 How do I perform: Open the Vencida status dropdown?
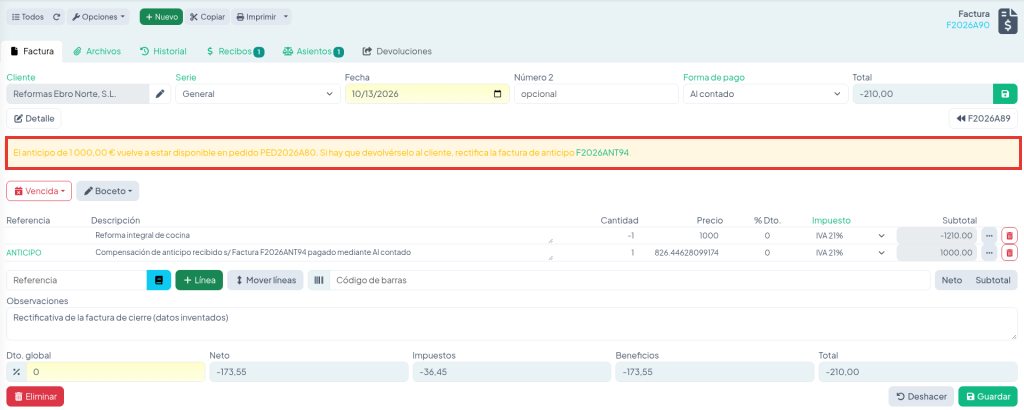[39, 191]
